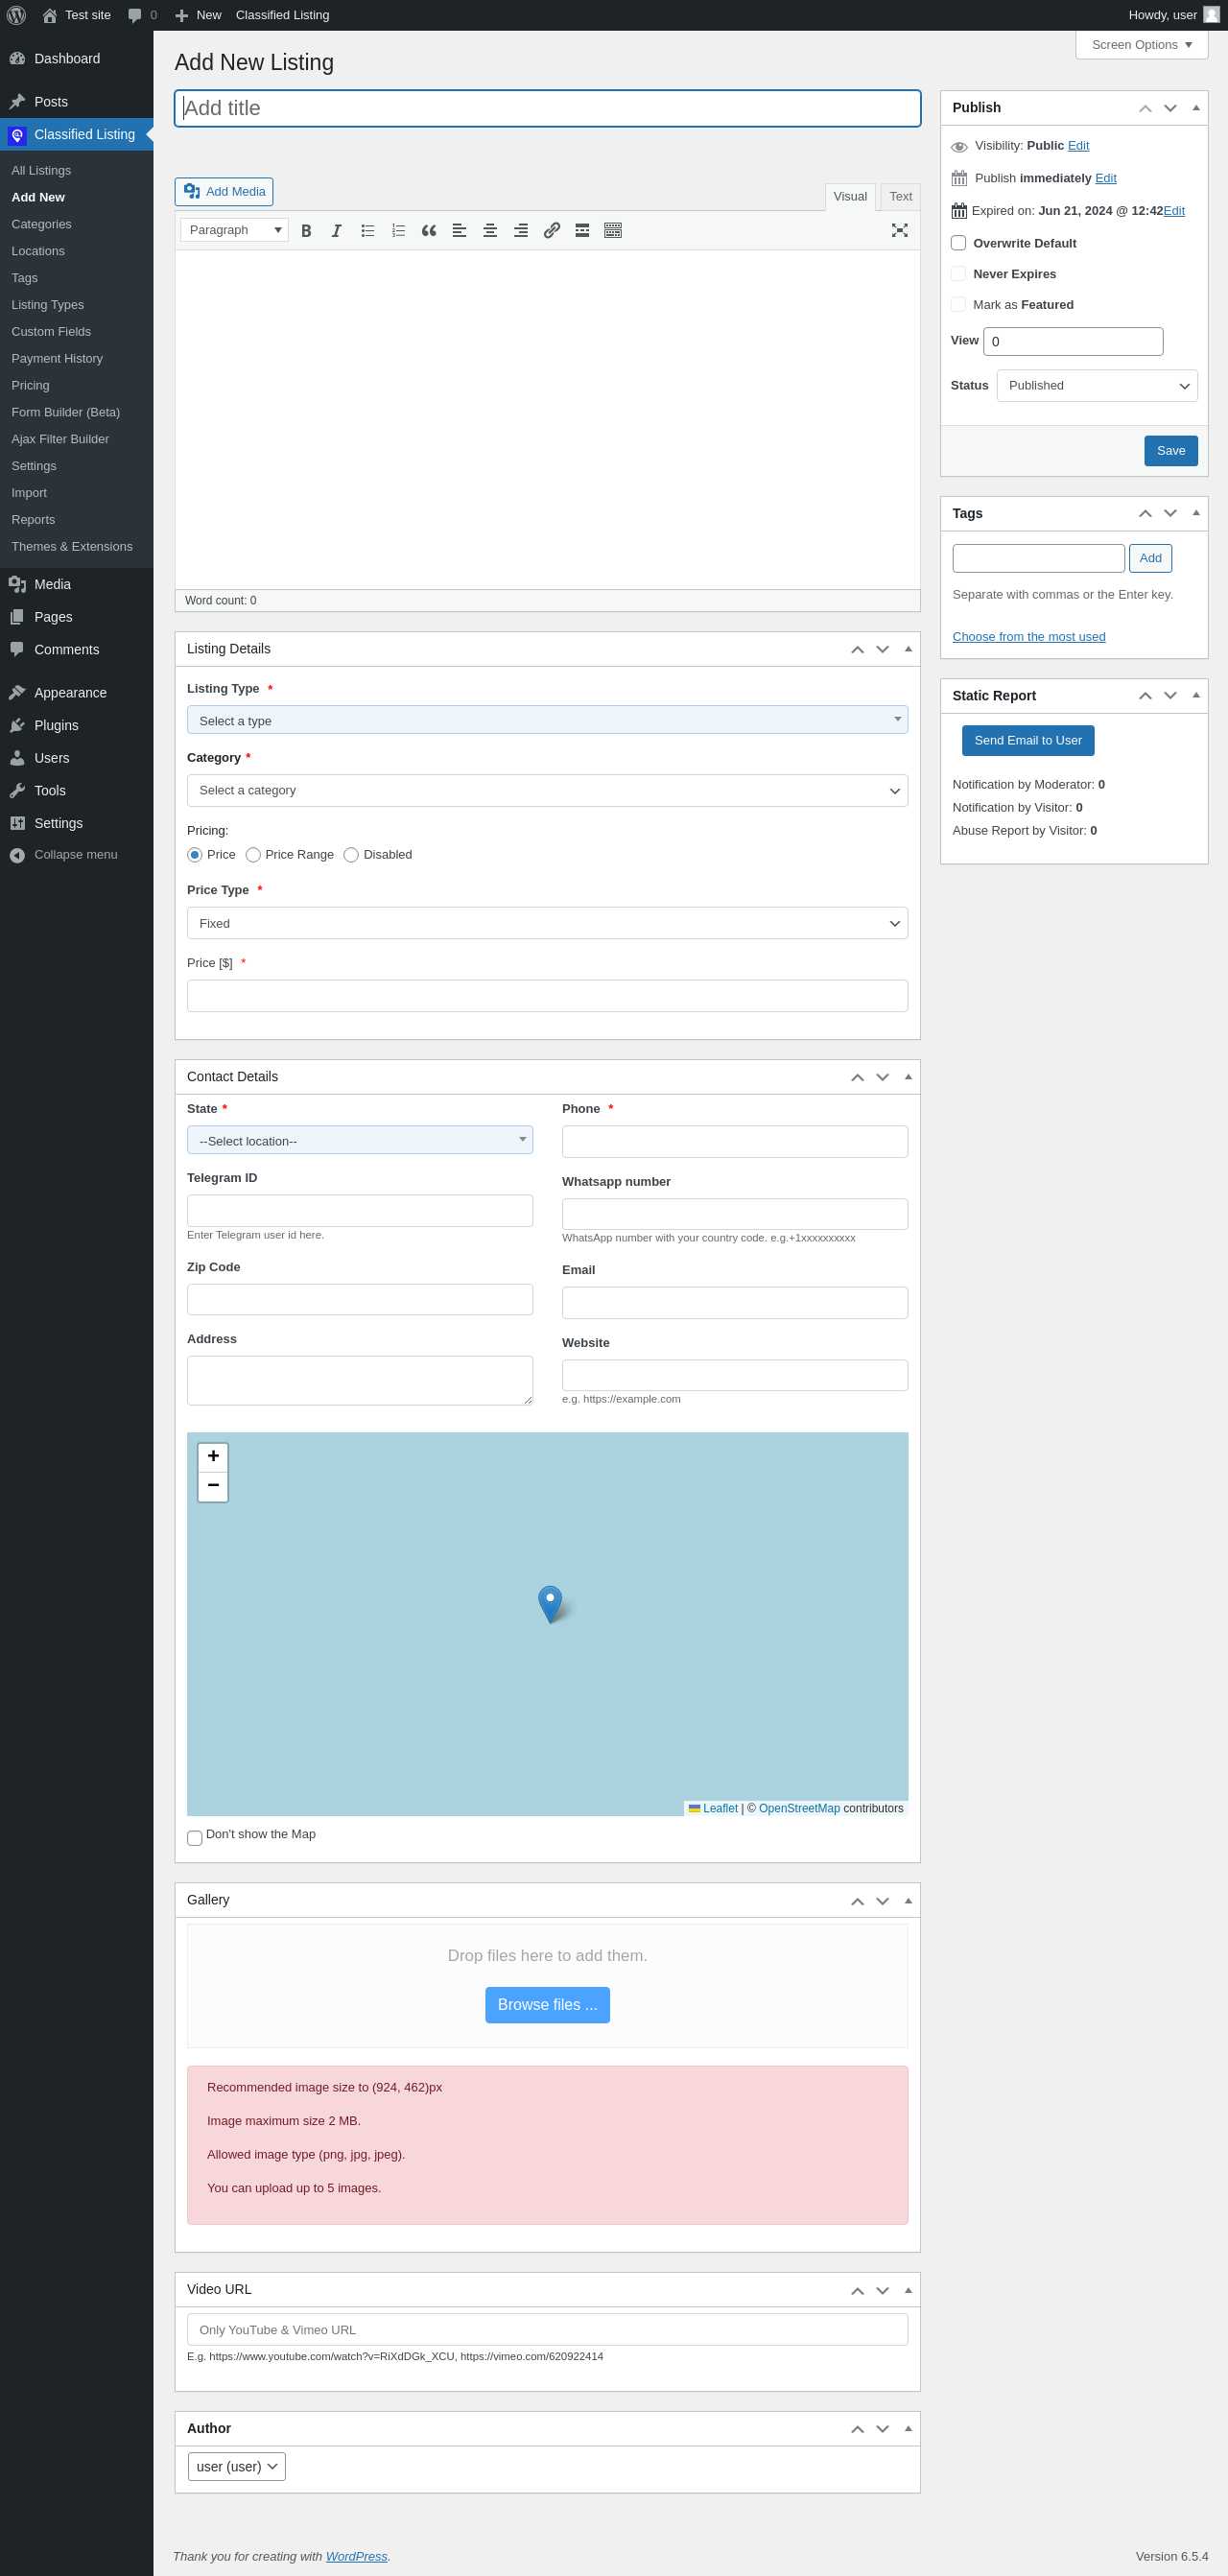Collapse the admin sidebar menu

click(76, 855)
